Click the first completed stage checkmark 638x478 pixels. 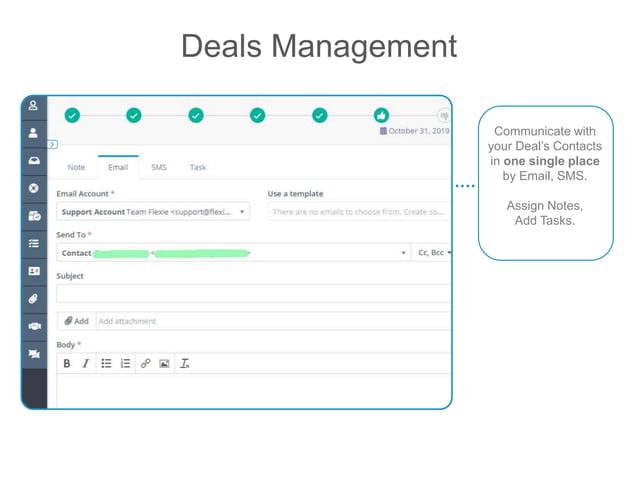coord(72,116)
